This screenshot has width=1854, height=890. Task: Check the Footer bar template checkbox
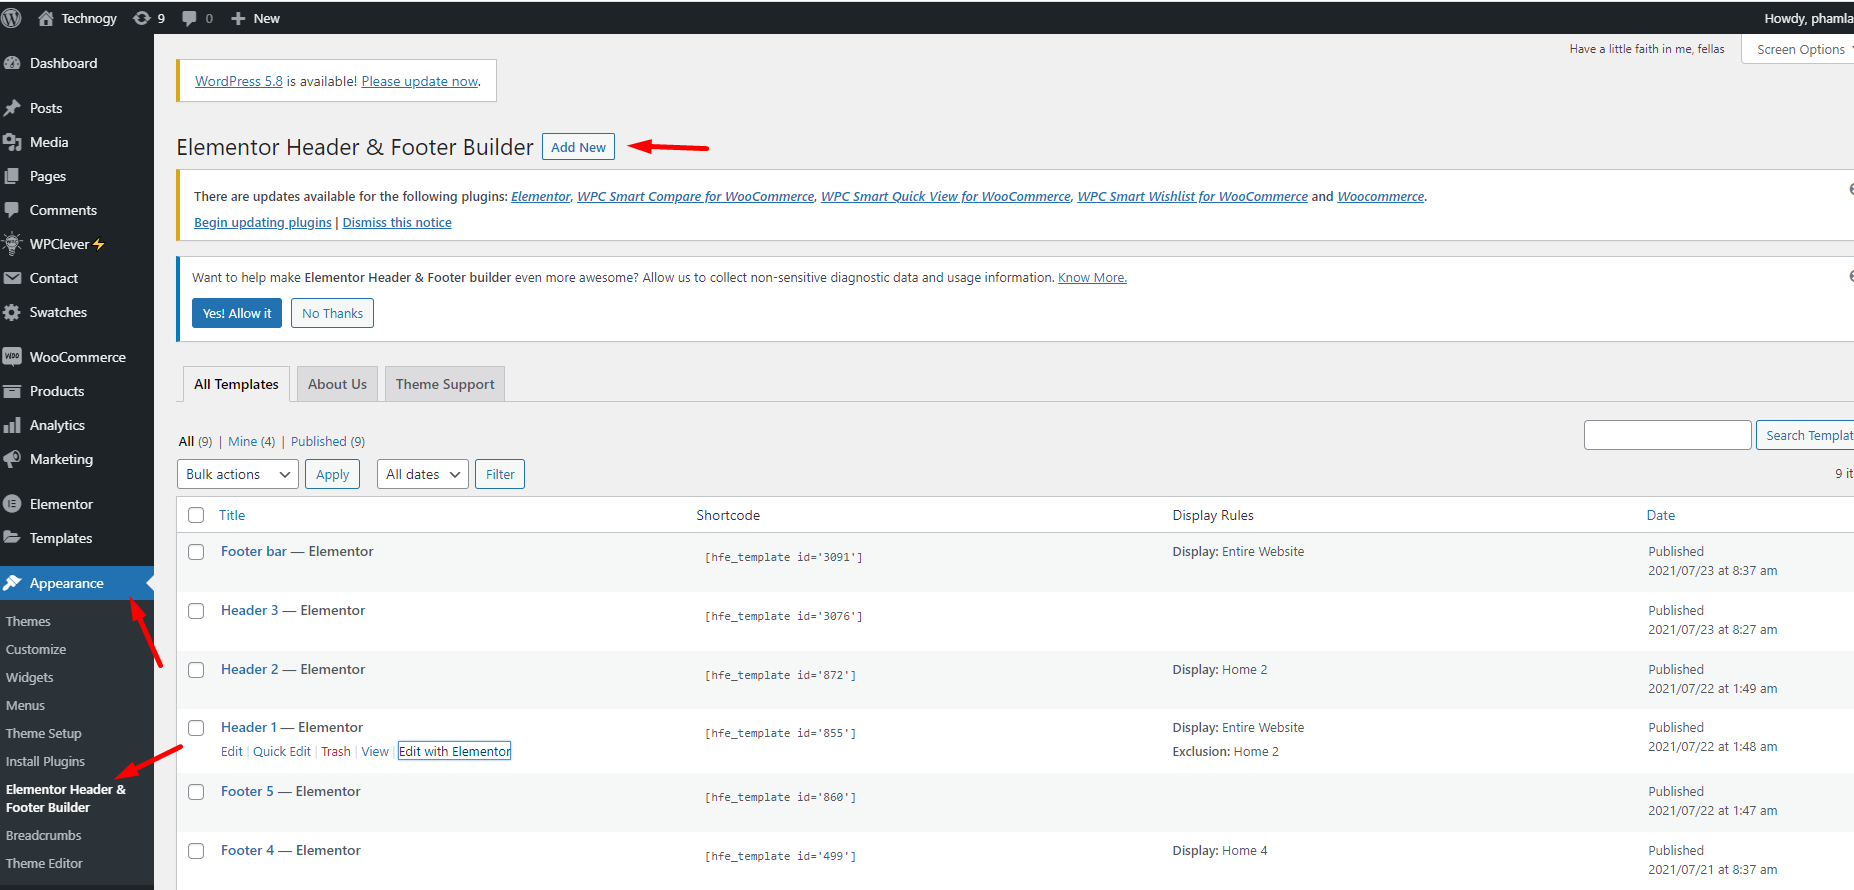pos(196,552)
